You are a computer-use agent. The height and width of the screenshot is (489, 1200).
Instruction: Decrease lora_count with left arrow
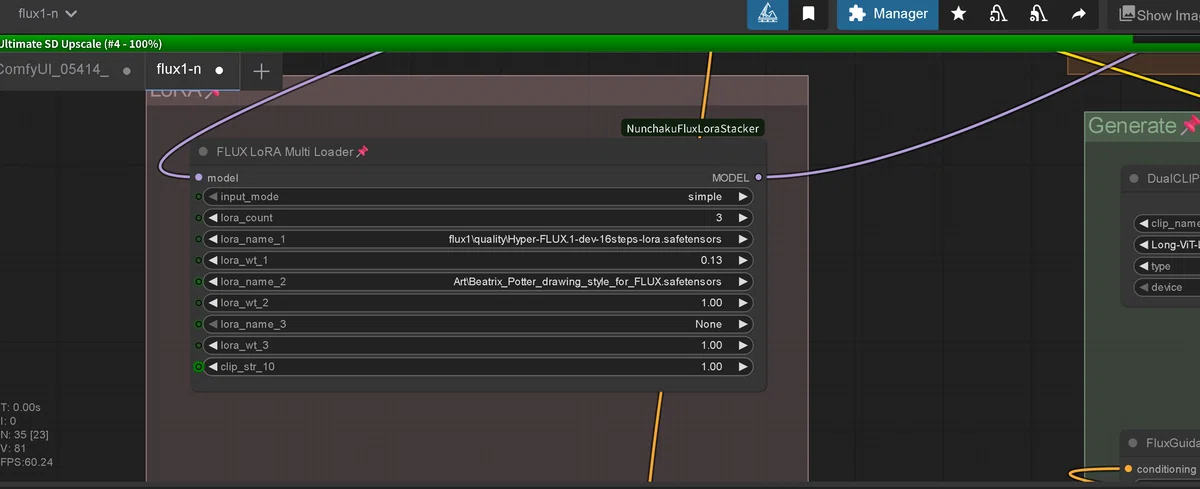[x=212, y=218]
